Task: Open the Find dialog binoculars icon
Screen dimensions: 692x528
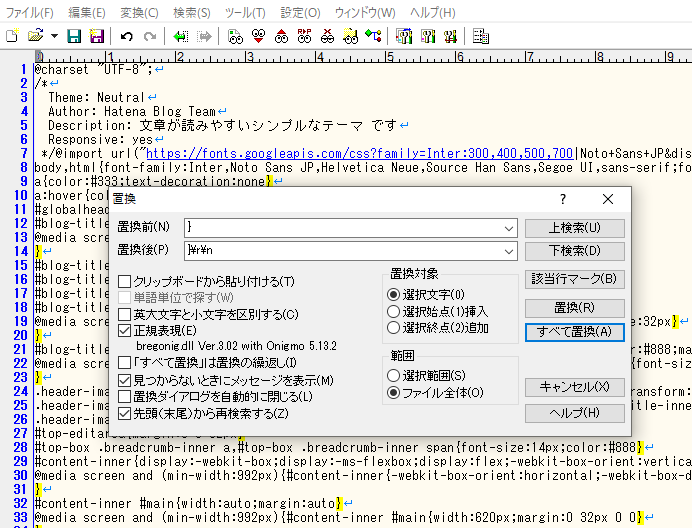Action: click(235, 36)
